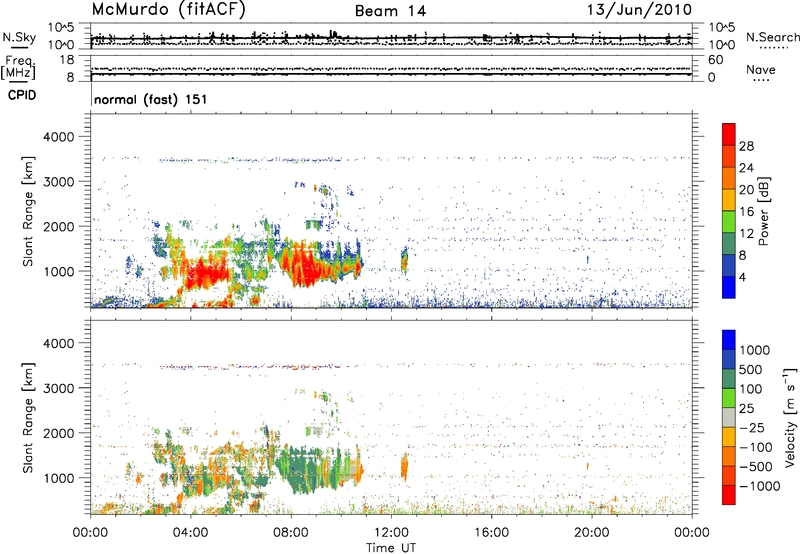Pick the red bottom velocity colorbar segment

coord(729,495)
